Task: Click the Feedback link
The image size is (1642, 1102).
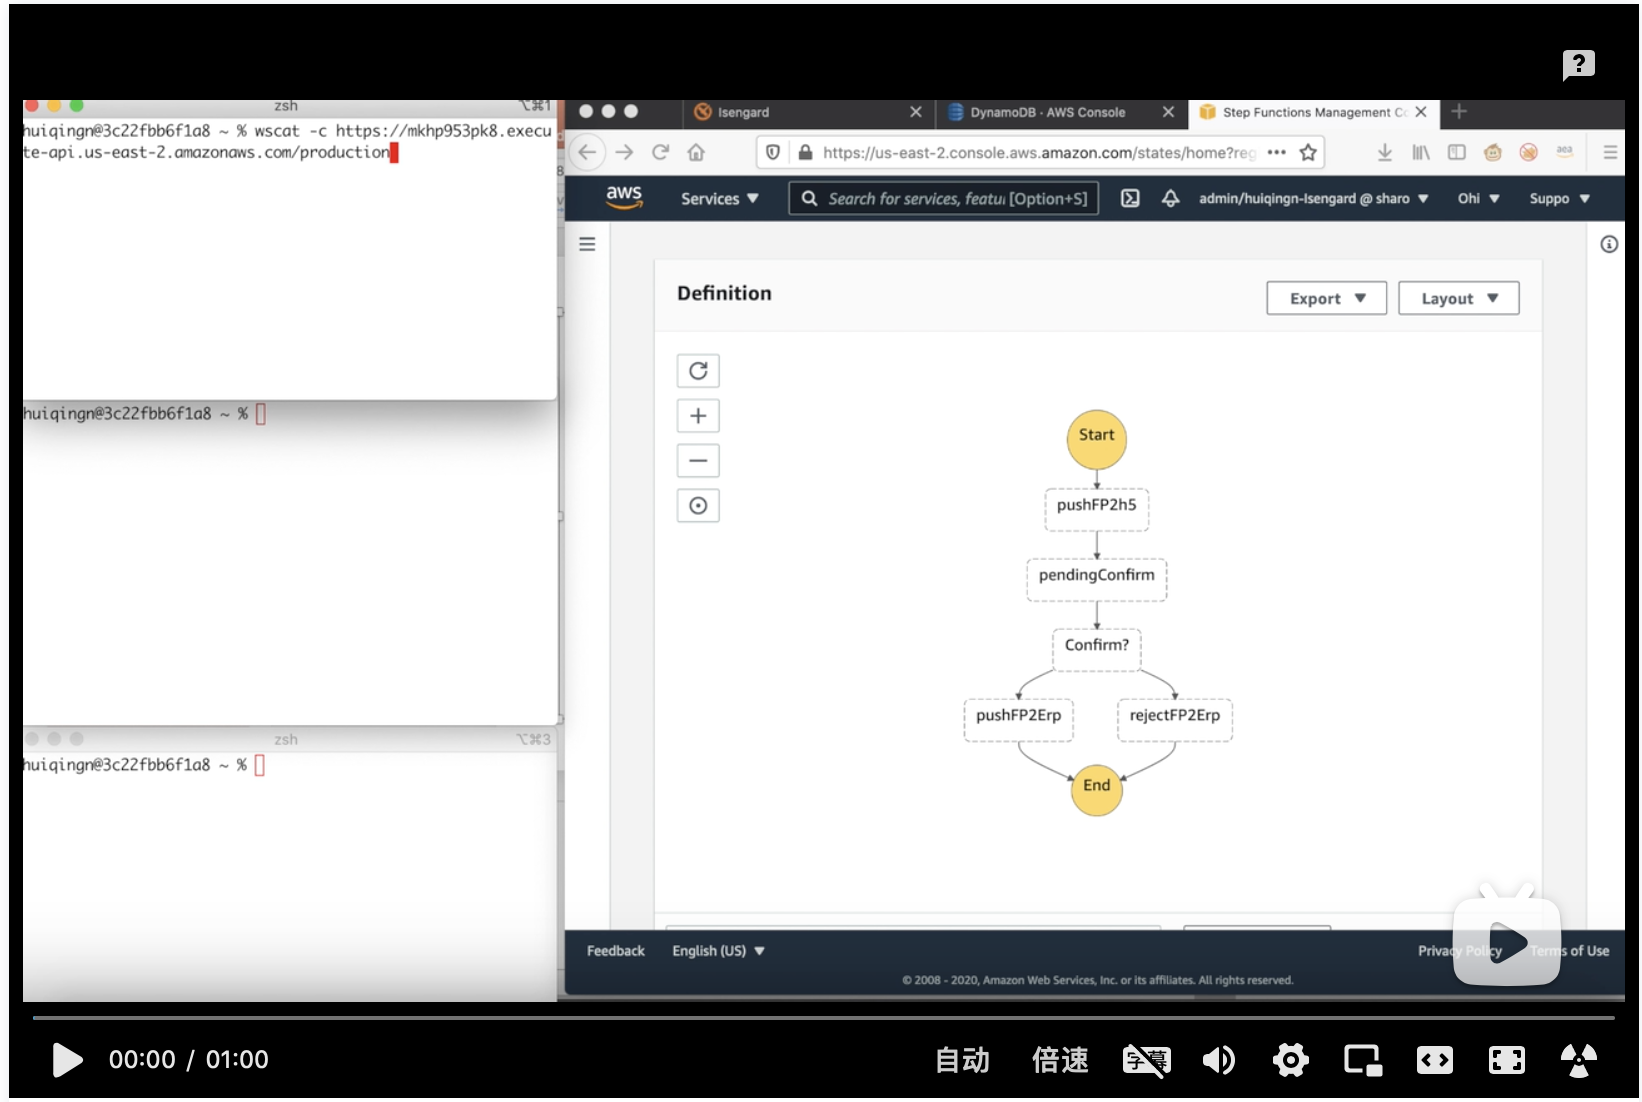Action: point(615,950)
